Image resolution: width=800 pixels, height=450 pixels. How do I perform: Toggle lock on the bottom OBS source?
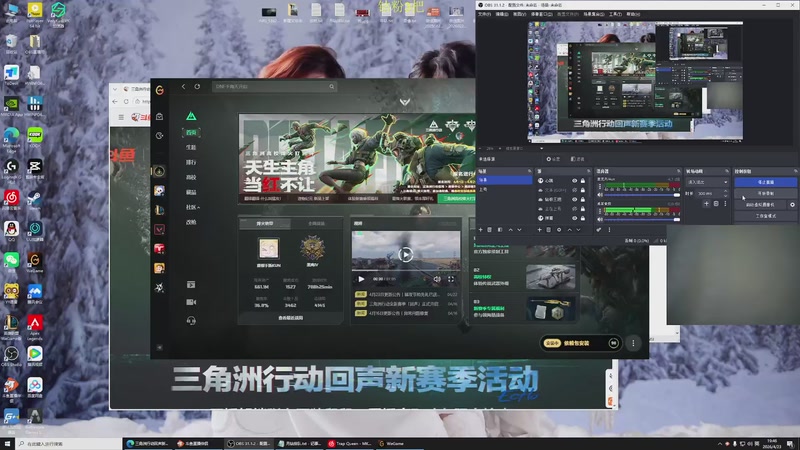click(x=583, y=218)
